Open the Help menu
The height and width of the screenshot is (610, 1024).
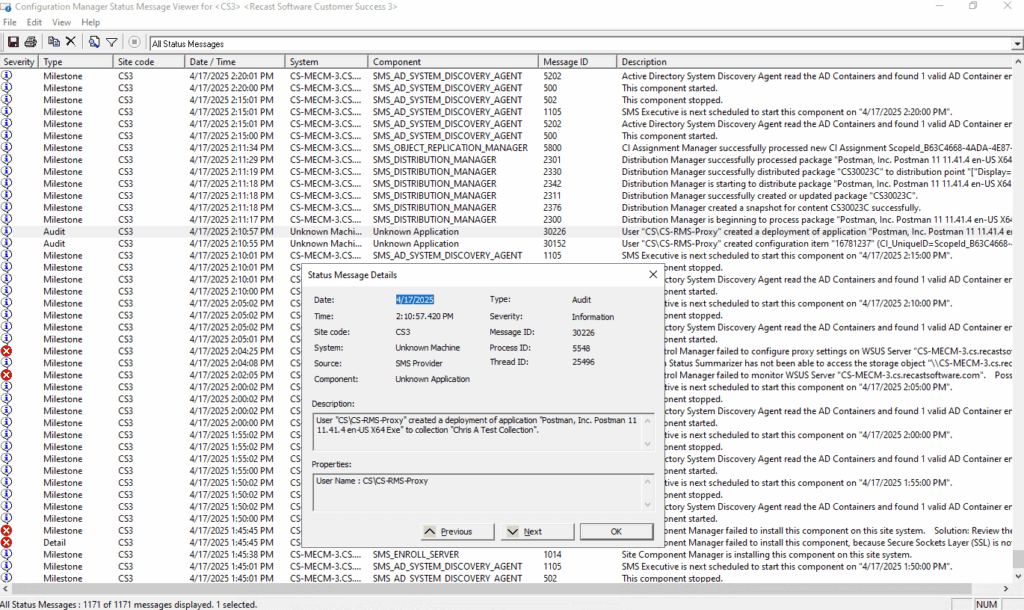tap(90, 22)
